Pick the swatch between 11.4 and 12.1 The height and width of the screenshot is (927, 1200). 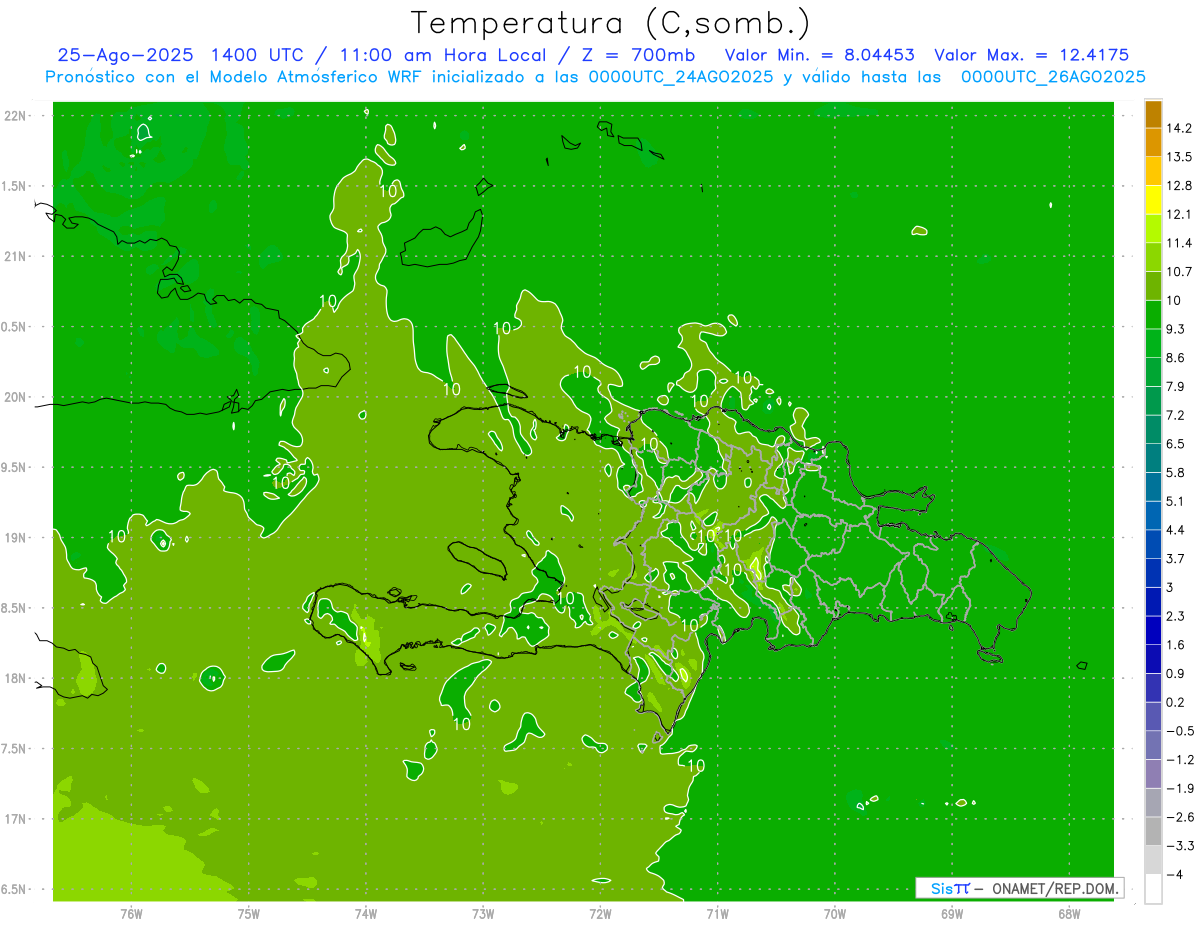(1153, 229)
